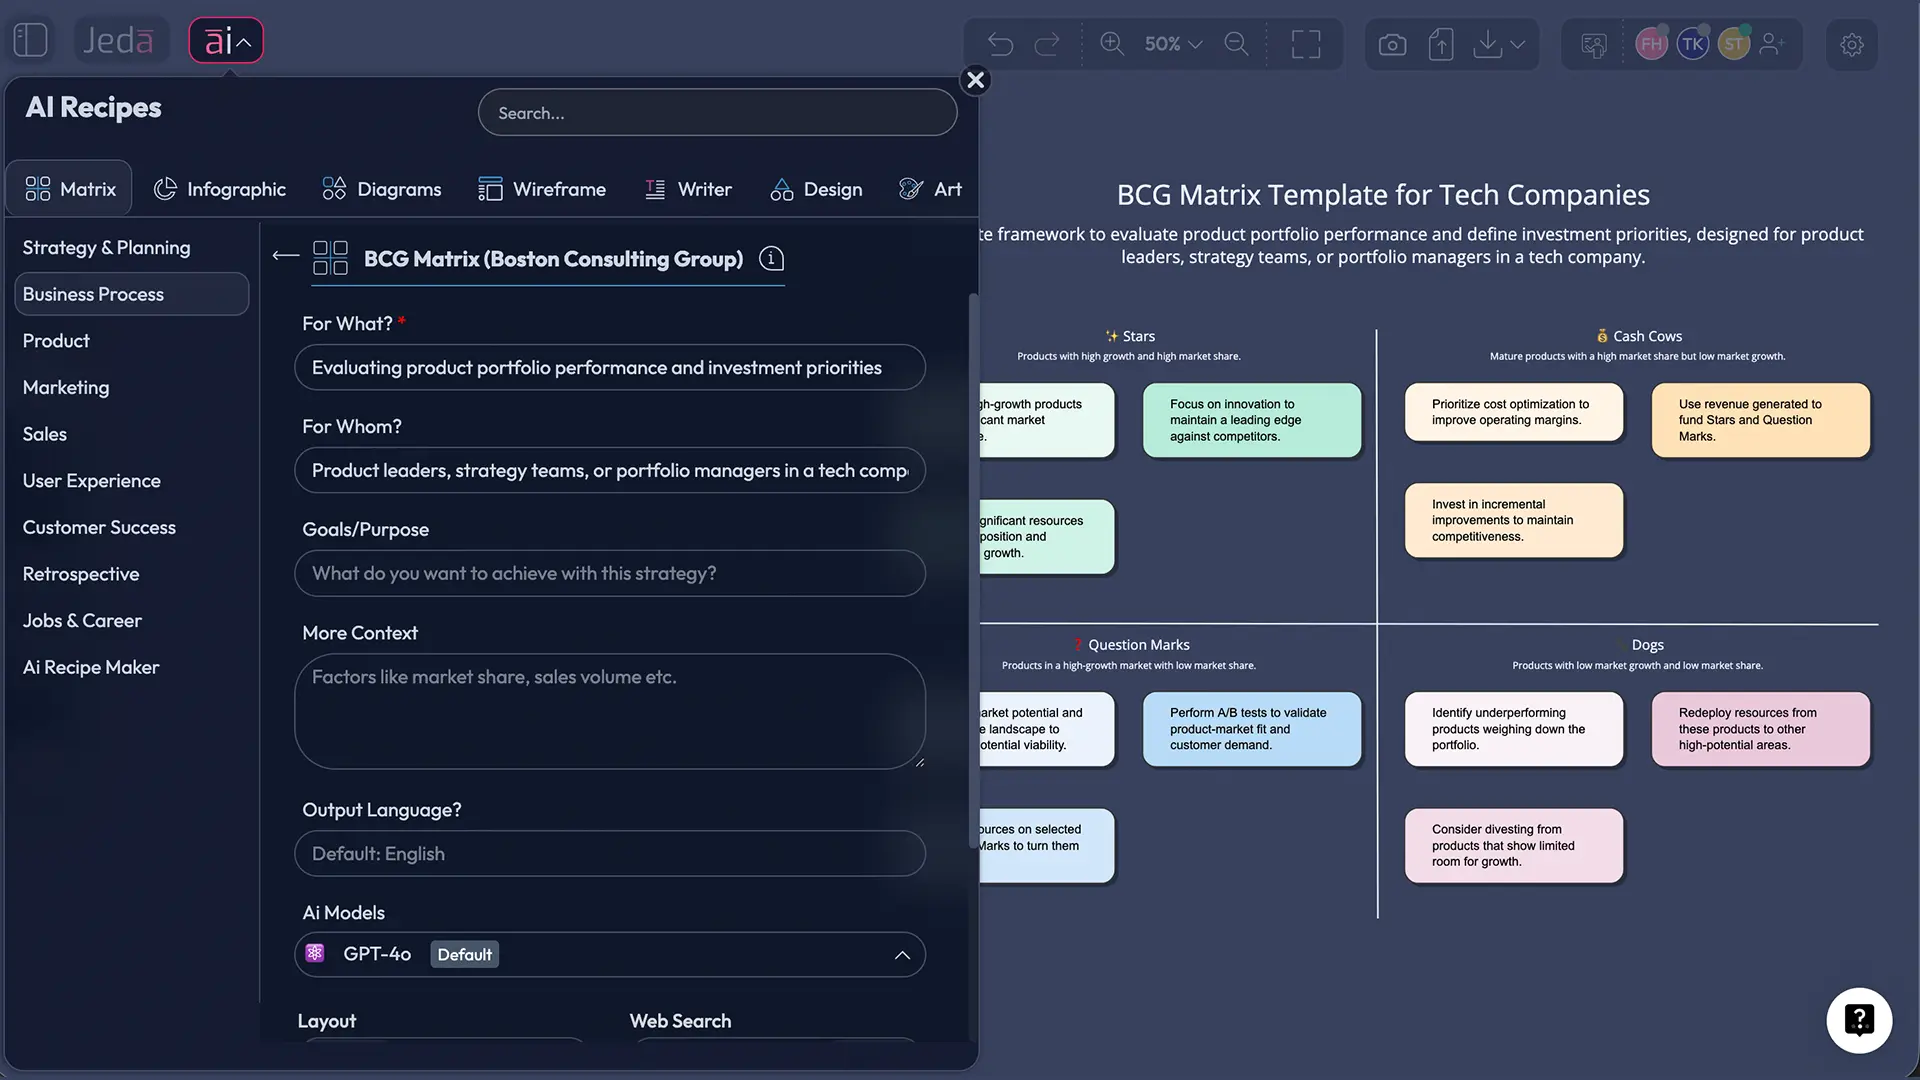Viewport: 1920px width, 1080px height.
Task: Click the fullscreen fit icon
Action: [x=1307, y=44]
